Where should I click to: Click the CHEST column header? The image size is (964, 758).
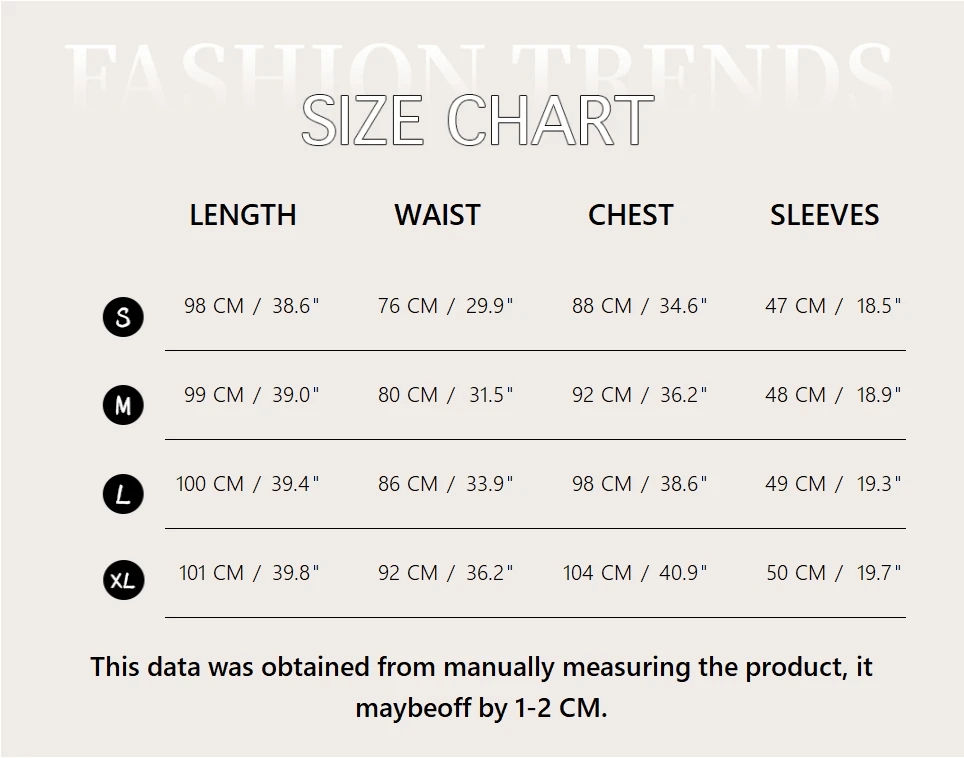tap(630, 215)
